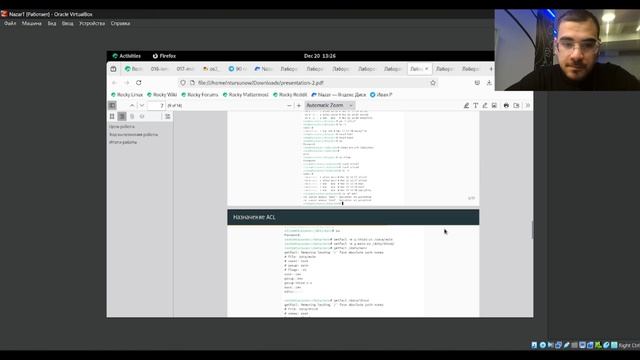The image size is (640, 360).
Task: Open outline entry 'Итоги работы'
Action: click(x=123, y=142)
